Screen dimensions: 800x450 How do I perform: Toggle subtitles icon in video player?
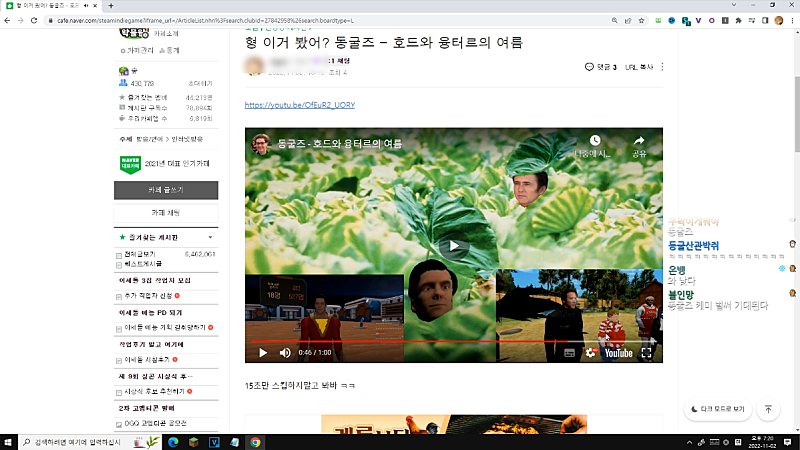tap(569, 352)
